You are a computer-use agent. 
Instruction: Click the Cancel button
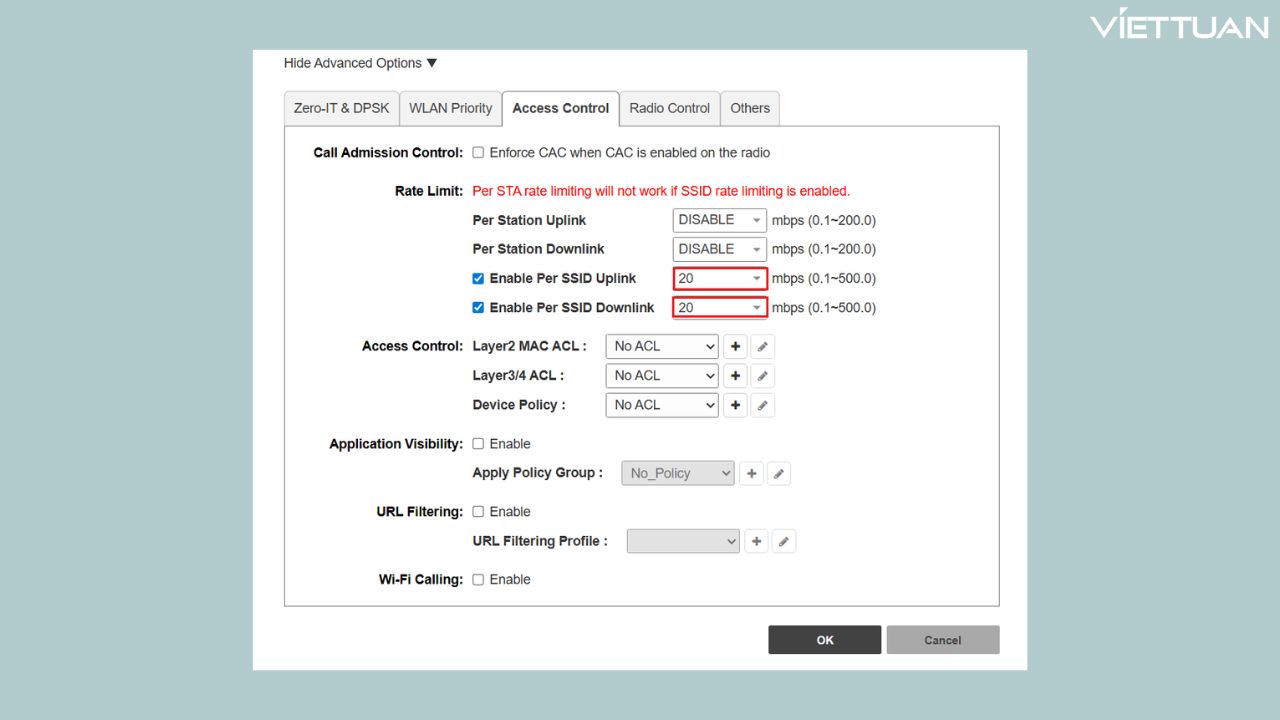point(941,639)
